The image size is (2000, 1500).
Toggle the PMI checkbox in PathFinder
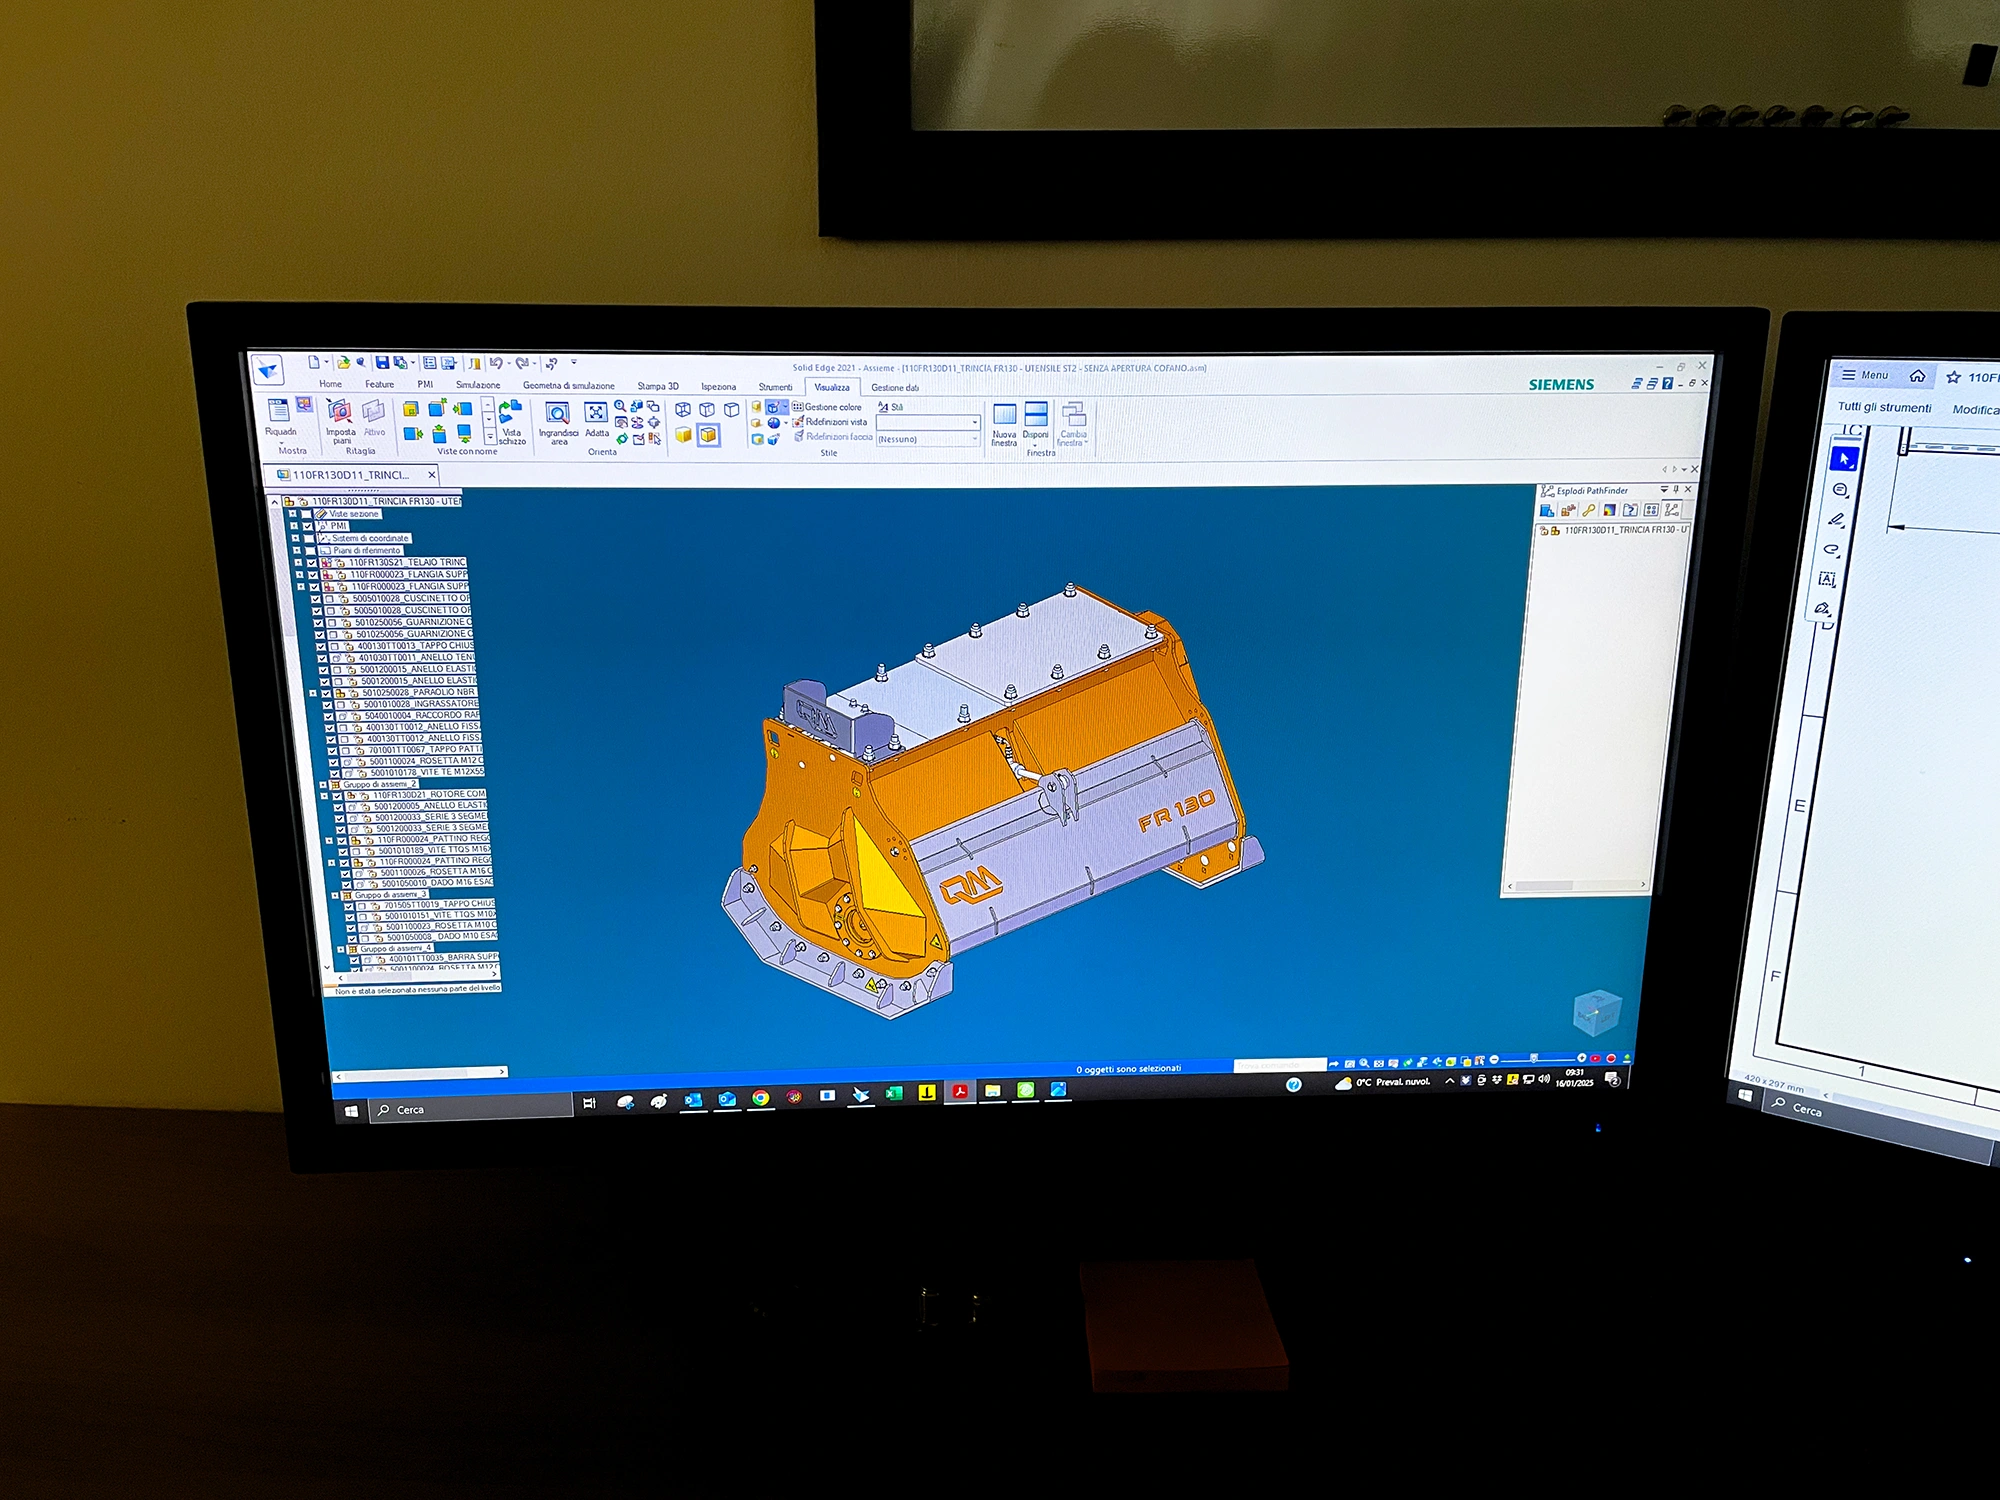[307, 526]
